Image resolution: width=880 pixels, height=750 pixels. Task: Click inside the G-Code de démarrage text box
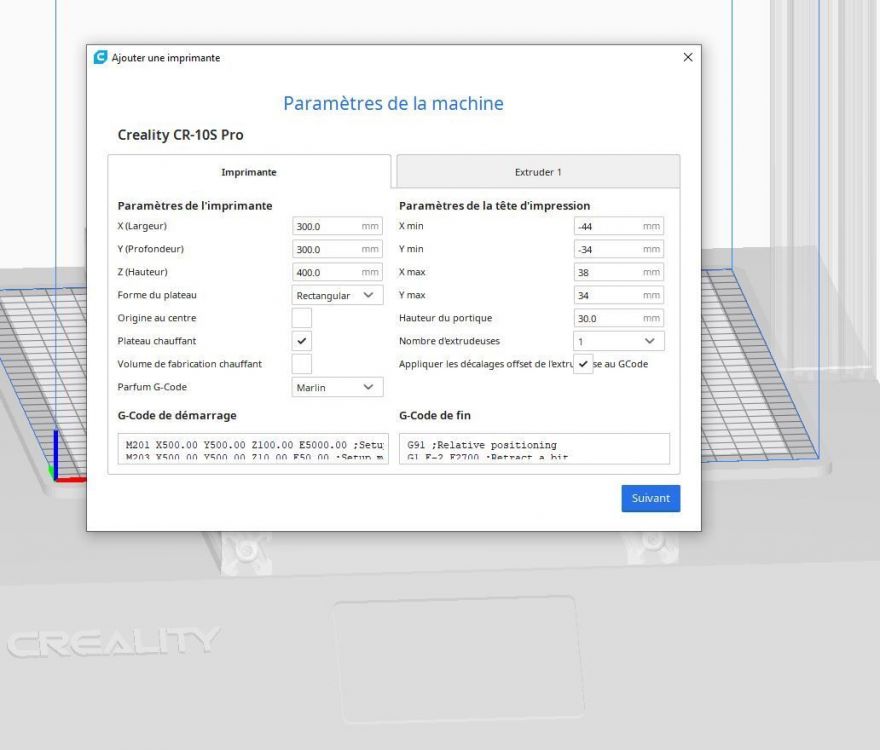pyautogui.click(x=253, y=449)
